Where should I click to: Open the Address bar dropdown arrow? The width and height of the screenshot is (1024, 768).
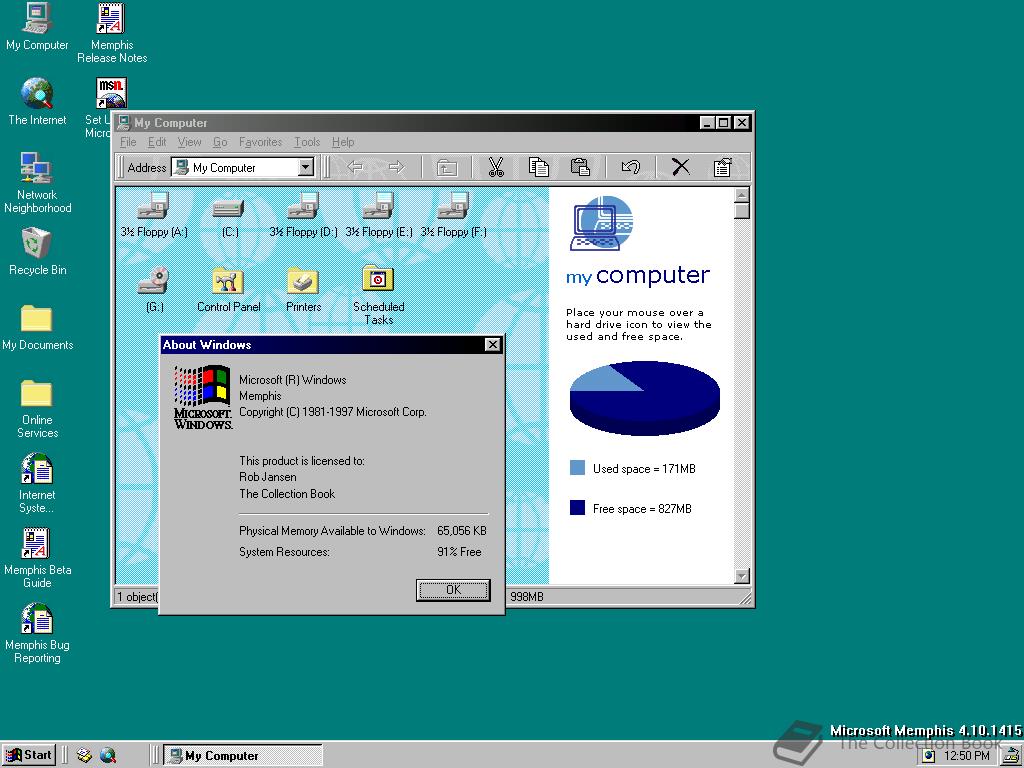[306, 167]
